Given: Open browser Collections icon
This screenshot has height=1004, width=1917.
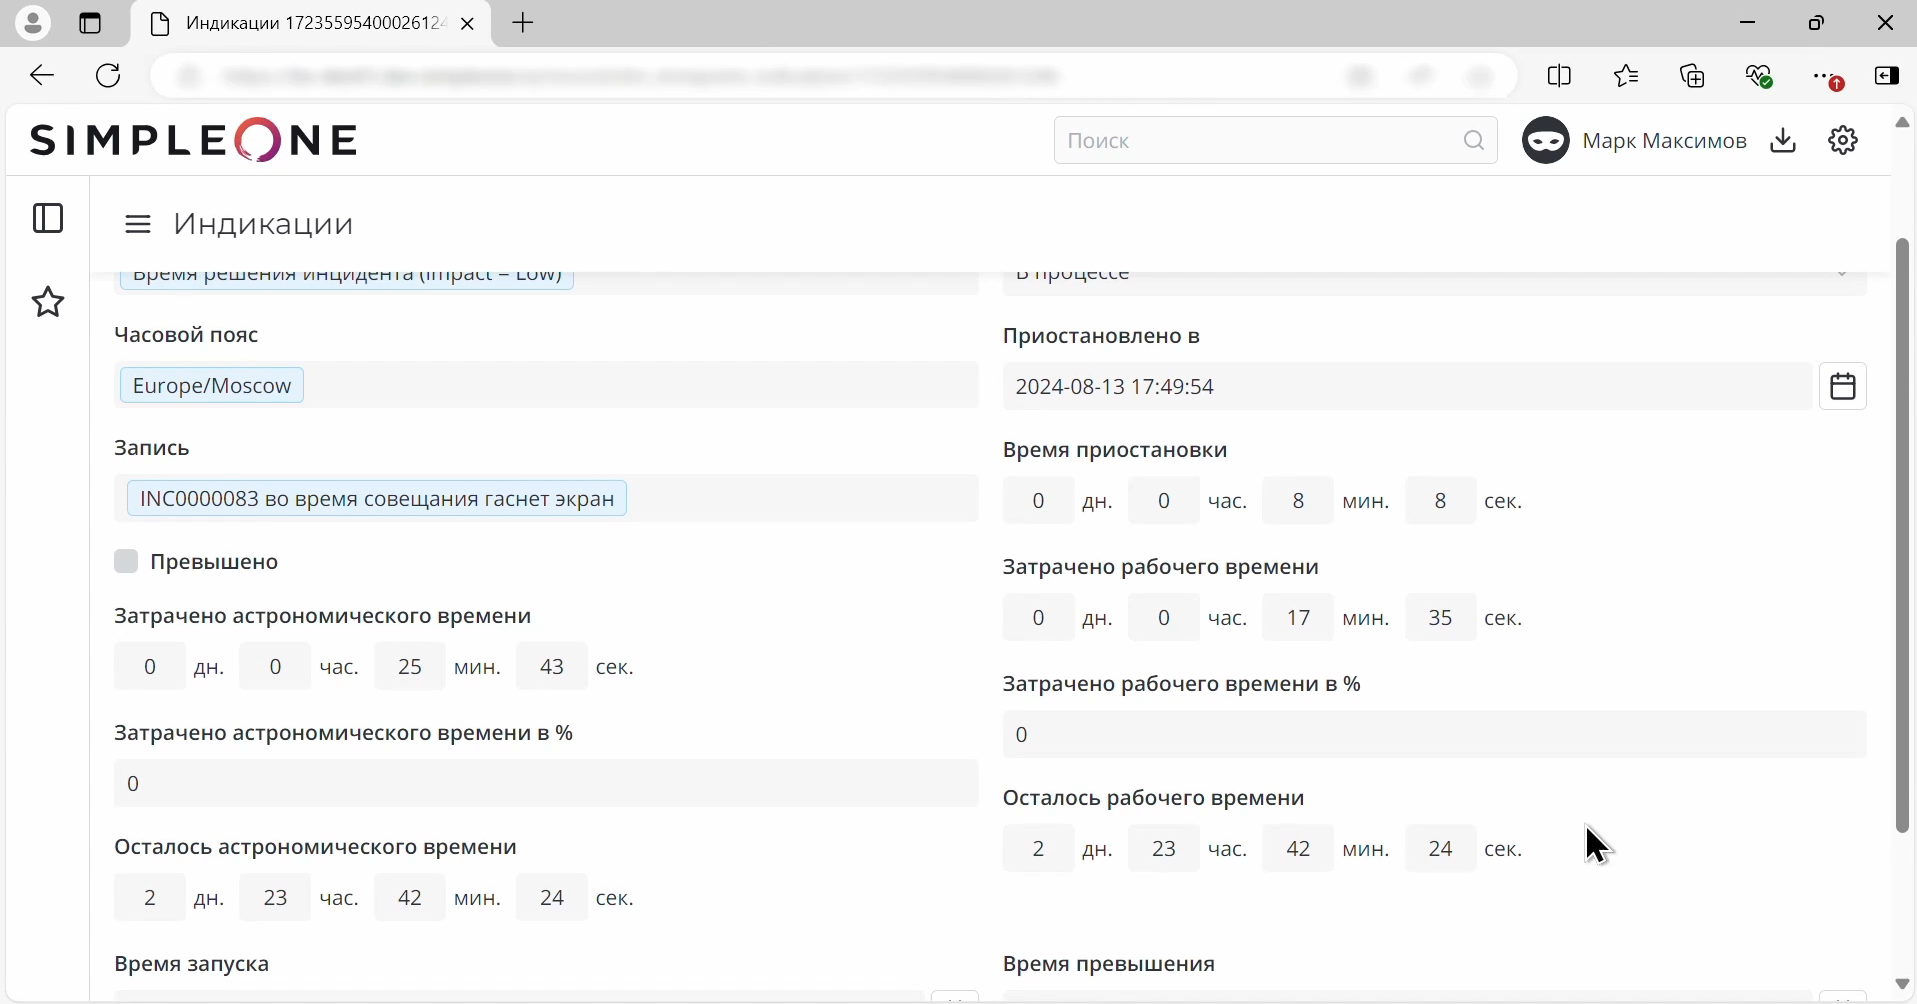Looking at the screenshot, I should 1696,76.
